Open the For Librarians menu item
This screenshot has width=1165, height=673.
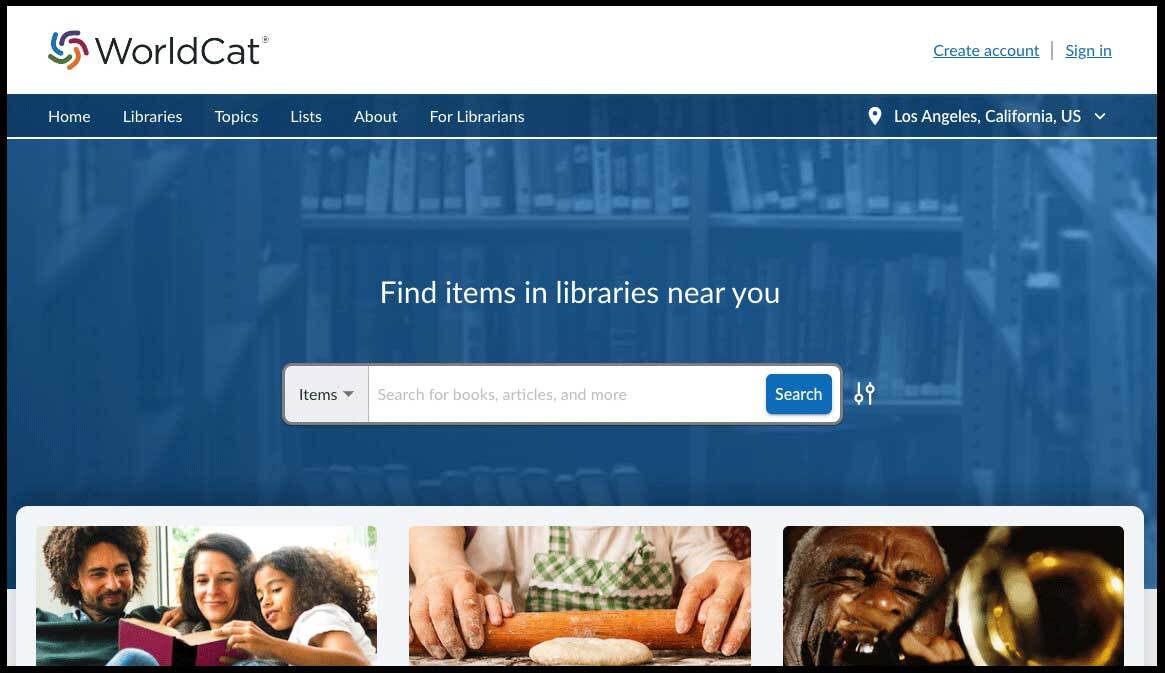(x=477, y=117)
